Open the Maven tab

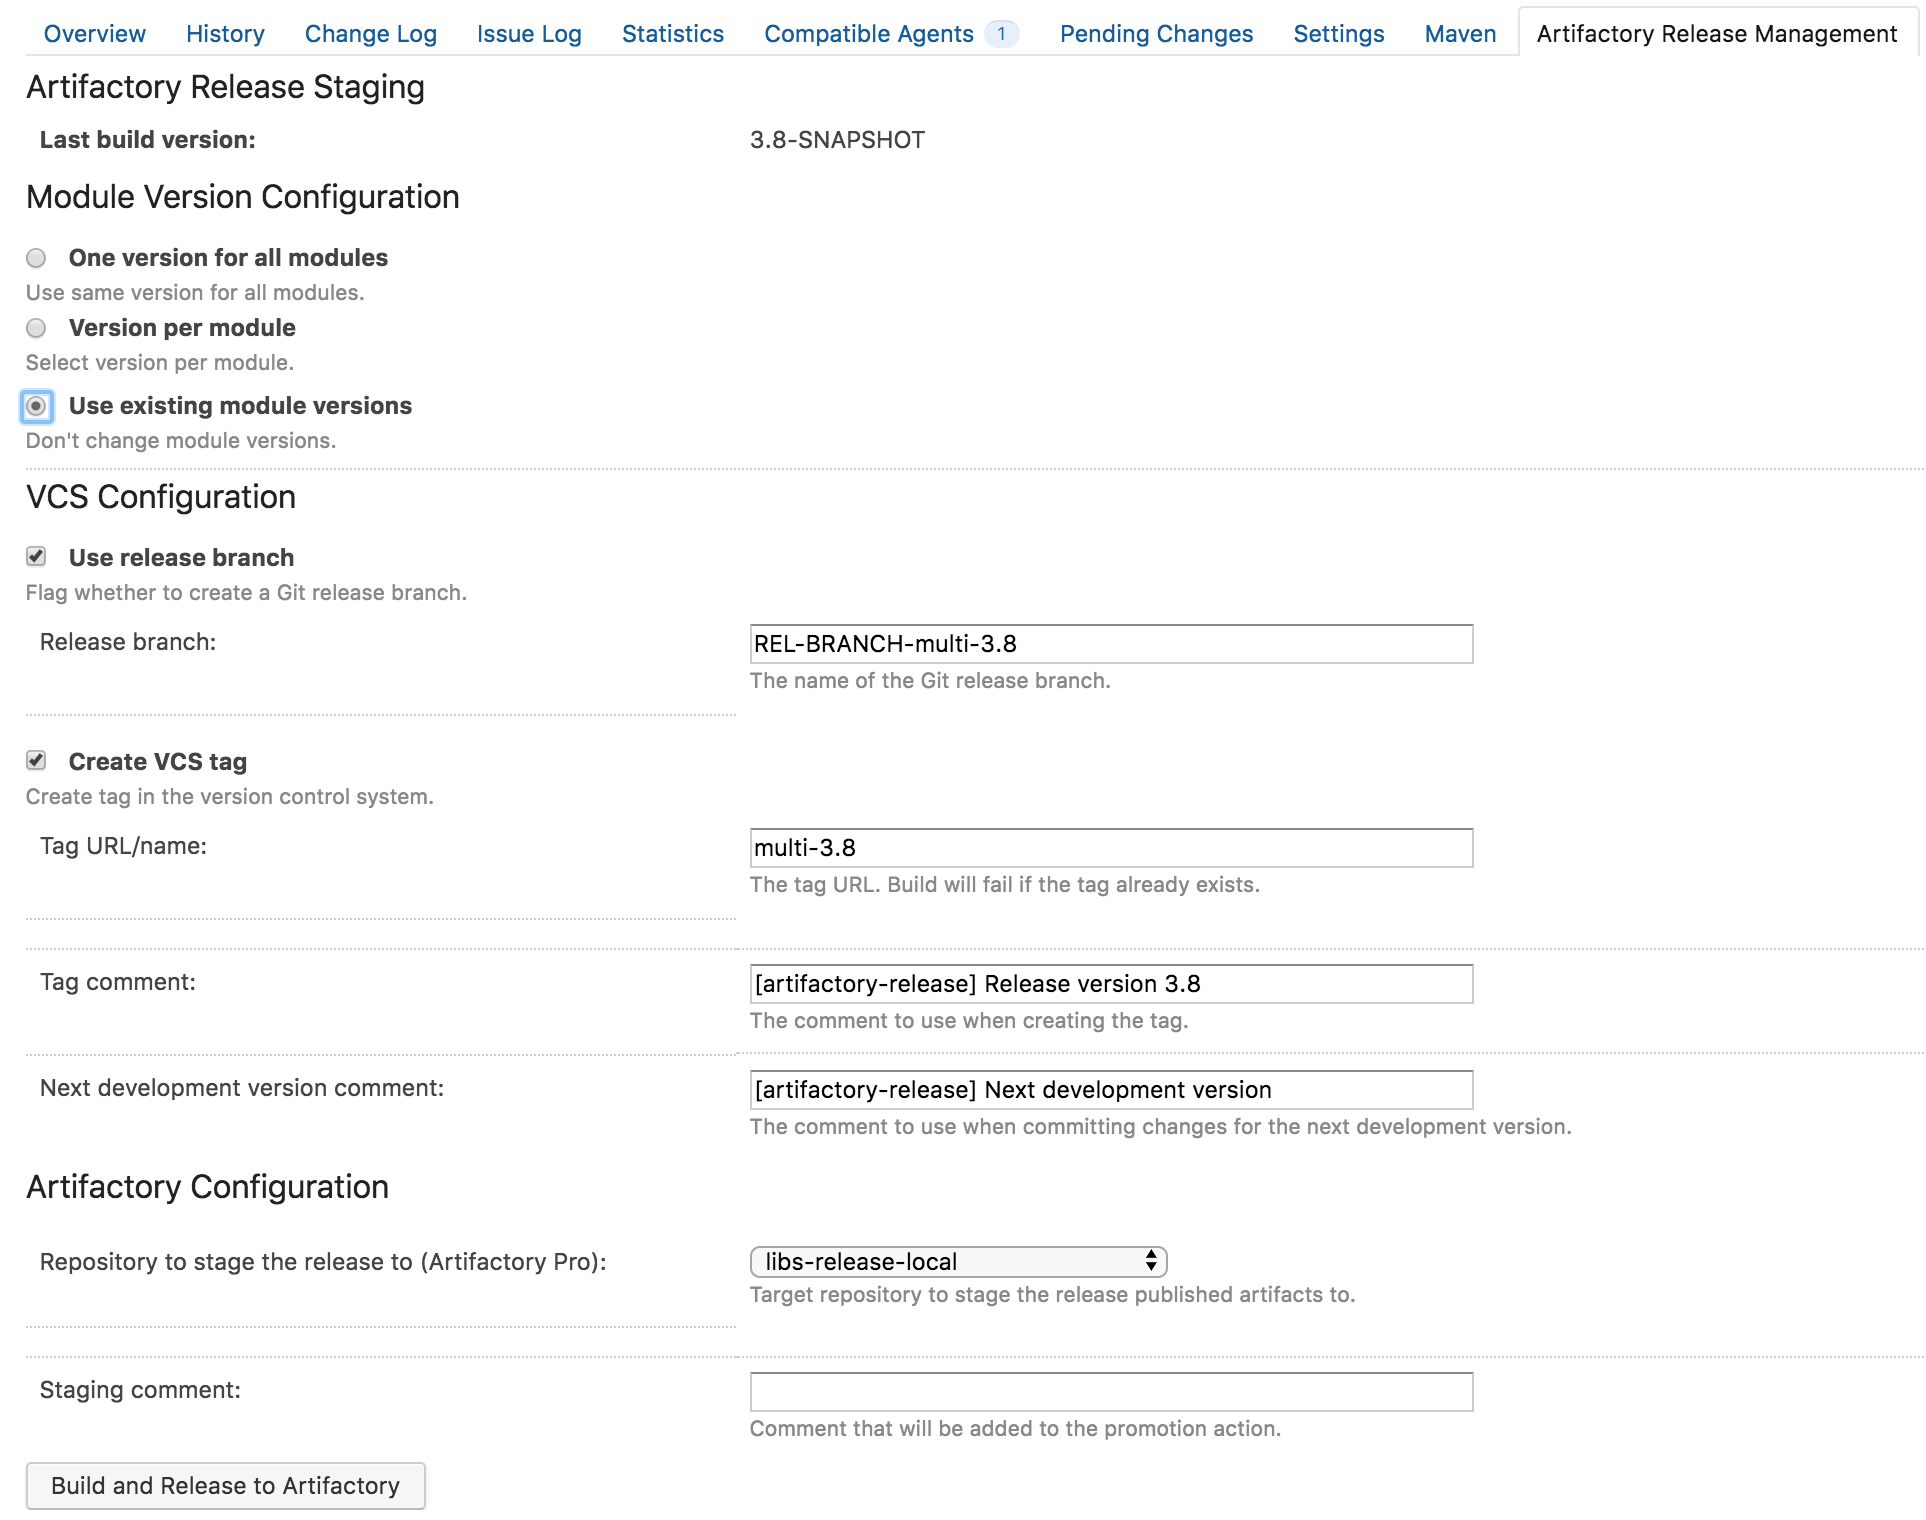click(x=1460, y=34)
